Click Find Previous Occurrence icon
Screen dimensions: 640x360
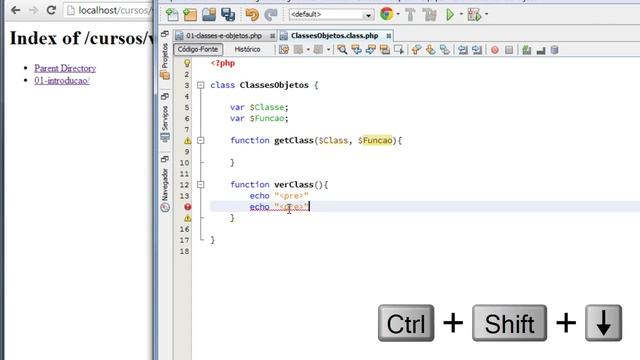tap(356, 50)
